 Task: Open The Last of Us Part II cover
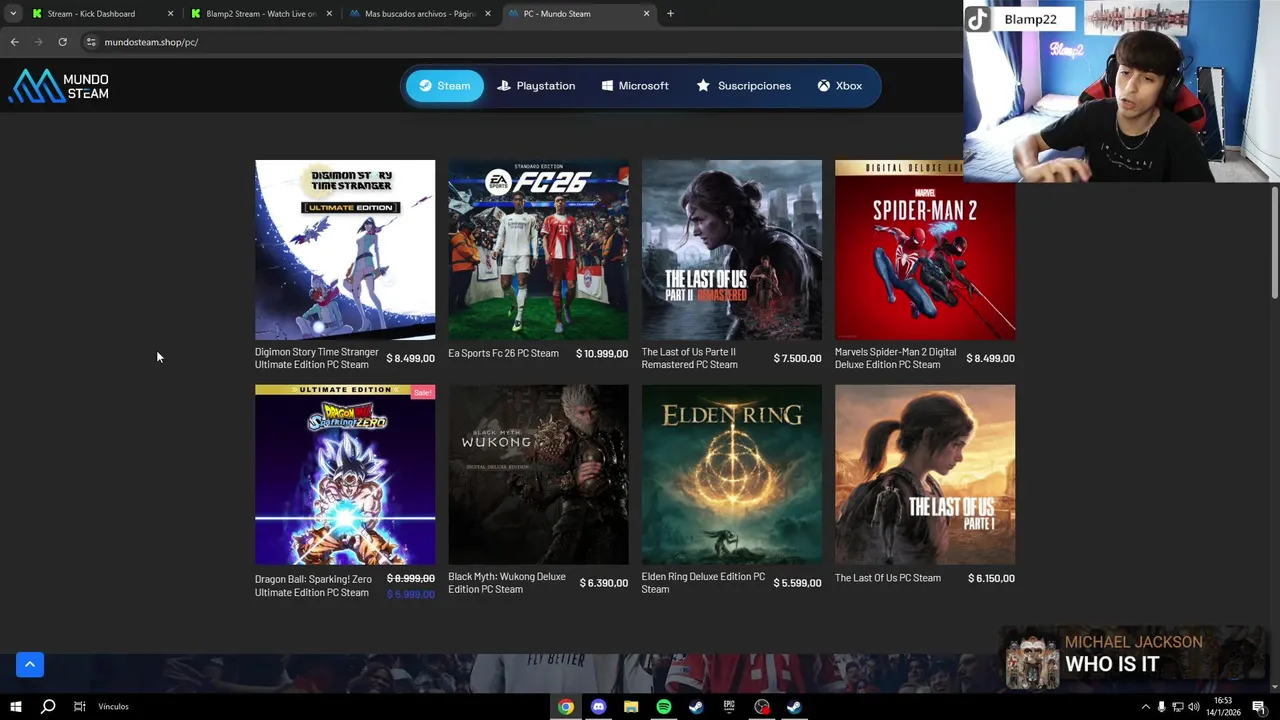click(x=732, y=250)
